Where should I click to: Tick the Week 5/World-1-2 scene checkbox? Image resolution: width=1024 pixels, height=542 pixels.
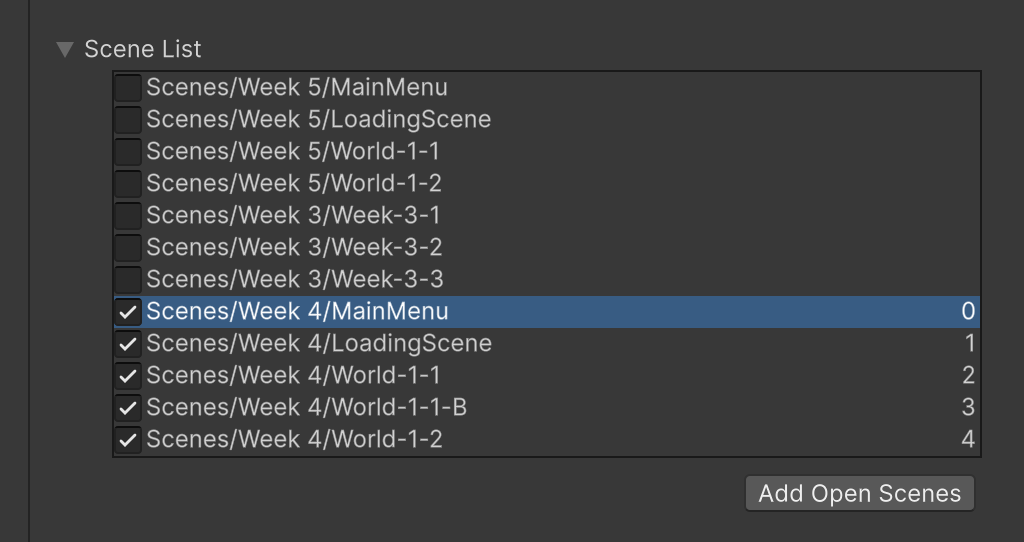[x=128, y=184]
